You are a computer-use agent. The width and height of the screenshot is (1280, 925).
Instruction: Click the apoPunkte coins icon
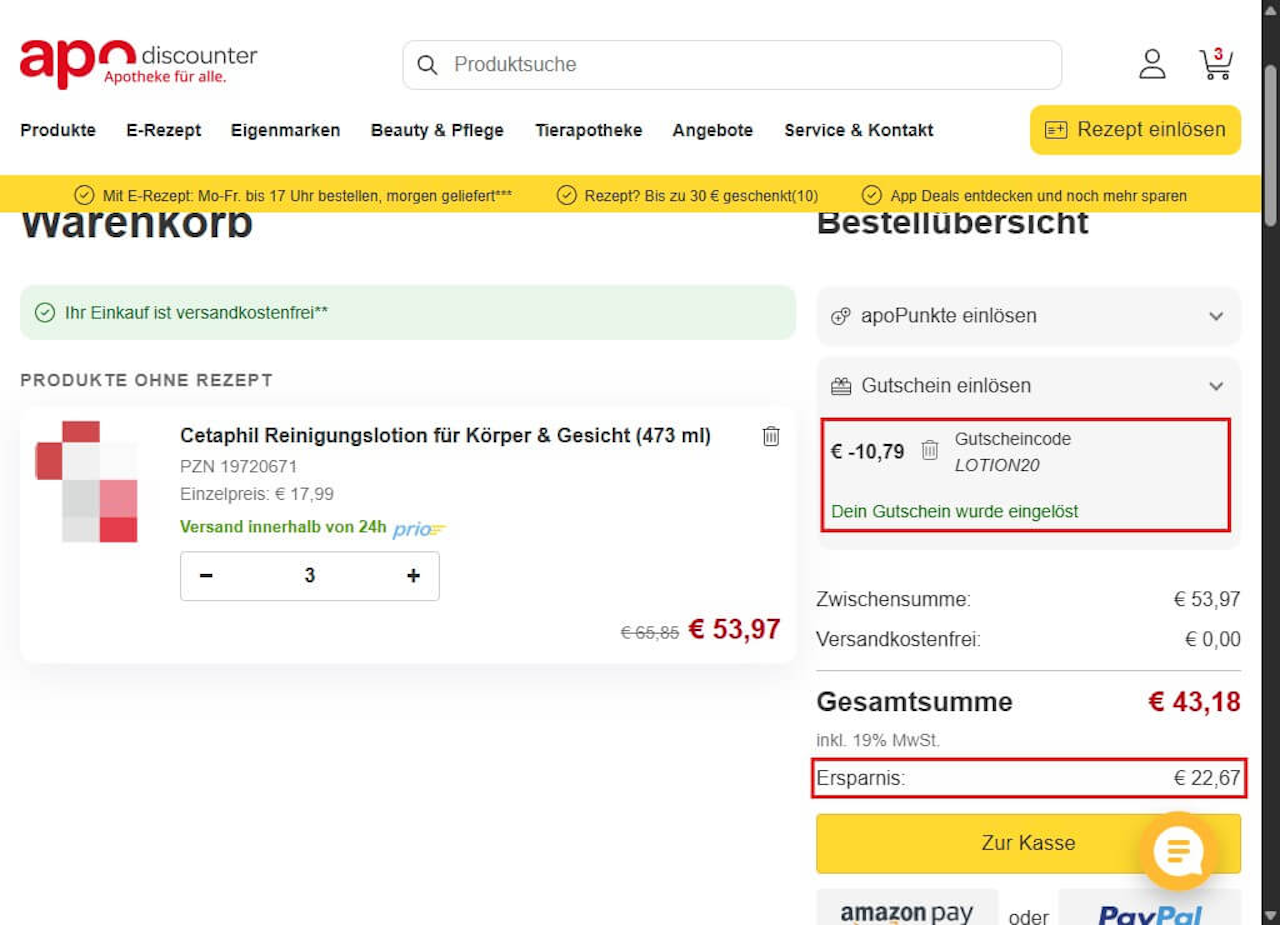(x=841, y=316)
